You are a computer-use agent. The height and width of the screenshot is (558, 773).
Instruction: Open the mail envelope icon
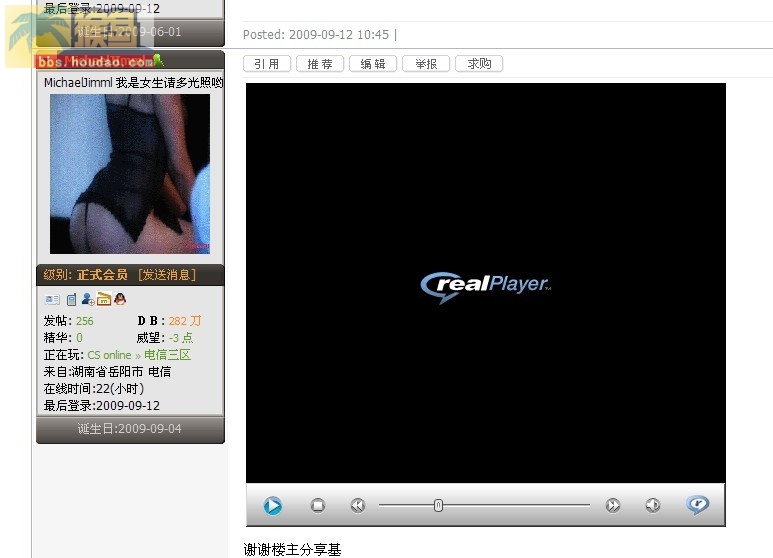point(104,299)
